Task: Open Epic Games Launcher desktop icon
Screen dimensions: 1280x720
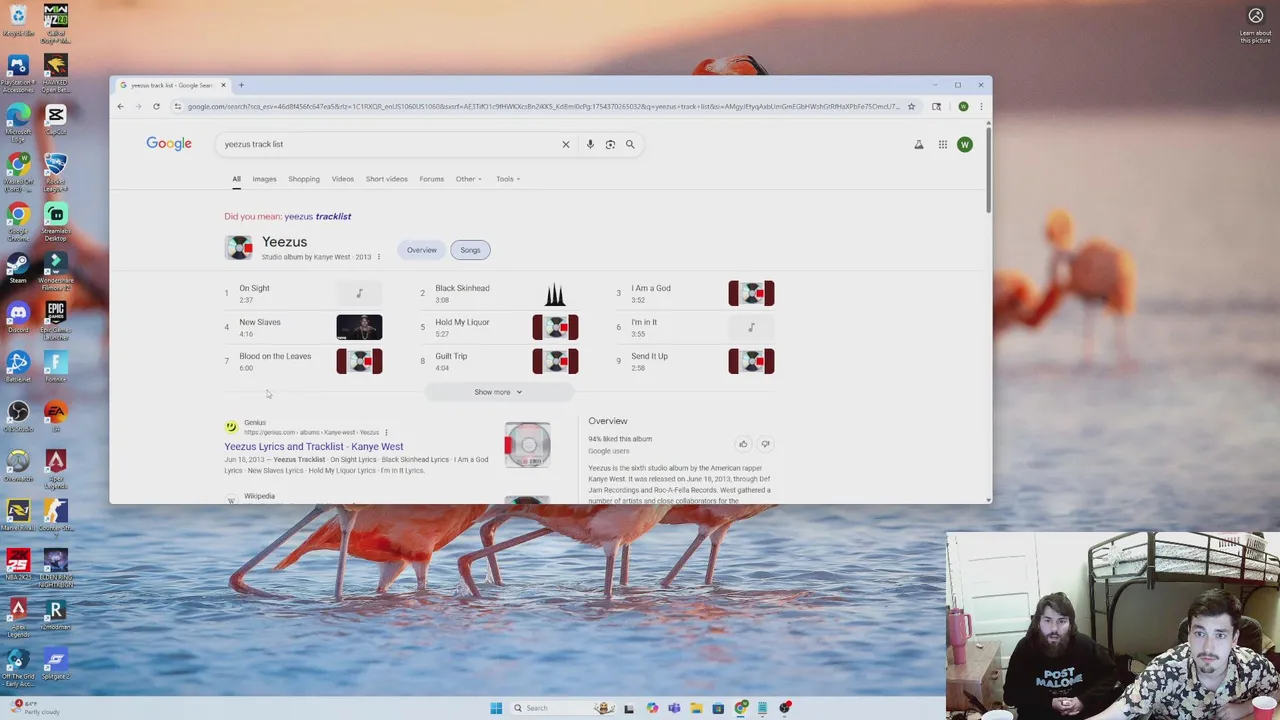Action: coord(55,319)
